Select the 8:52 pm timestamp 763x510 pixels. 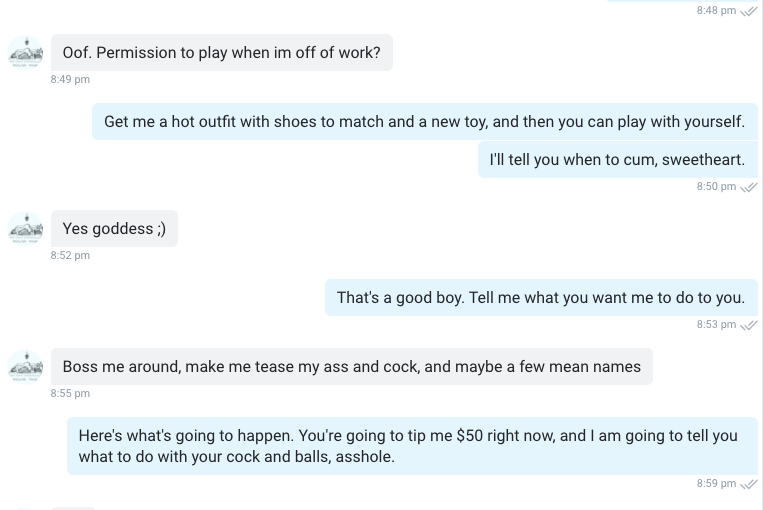click(70, 256)
